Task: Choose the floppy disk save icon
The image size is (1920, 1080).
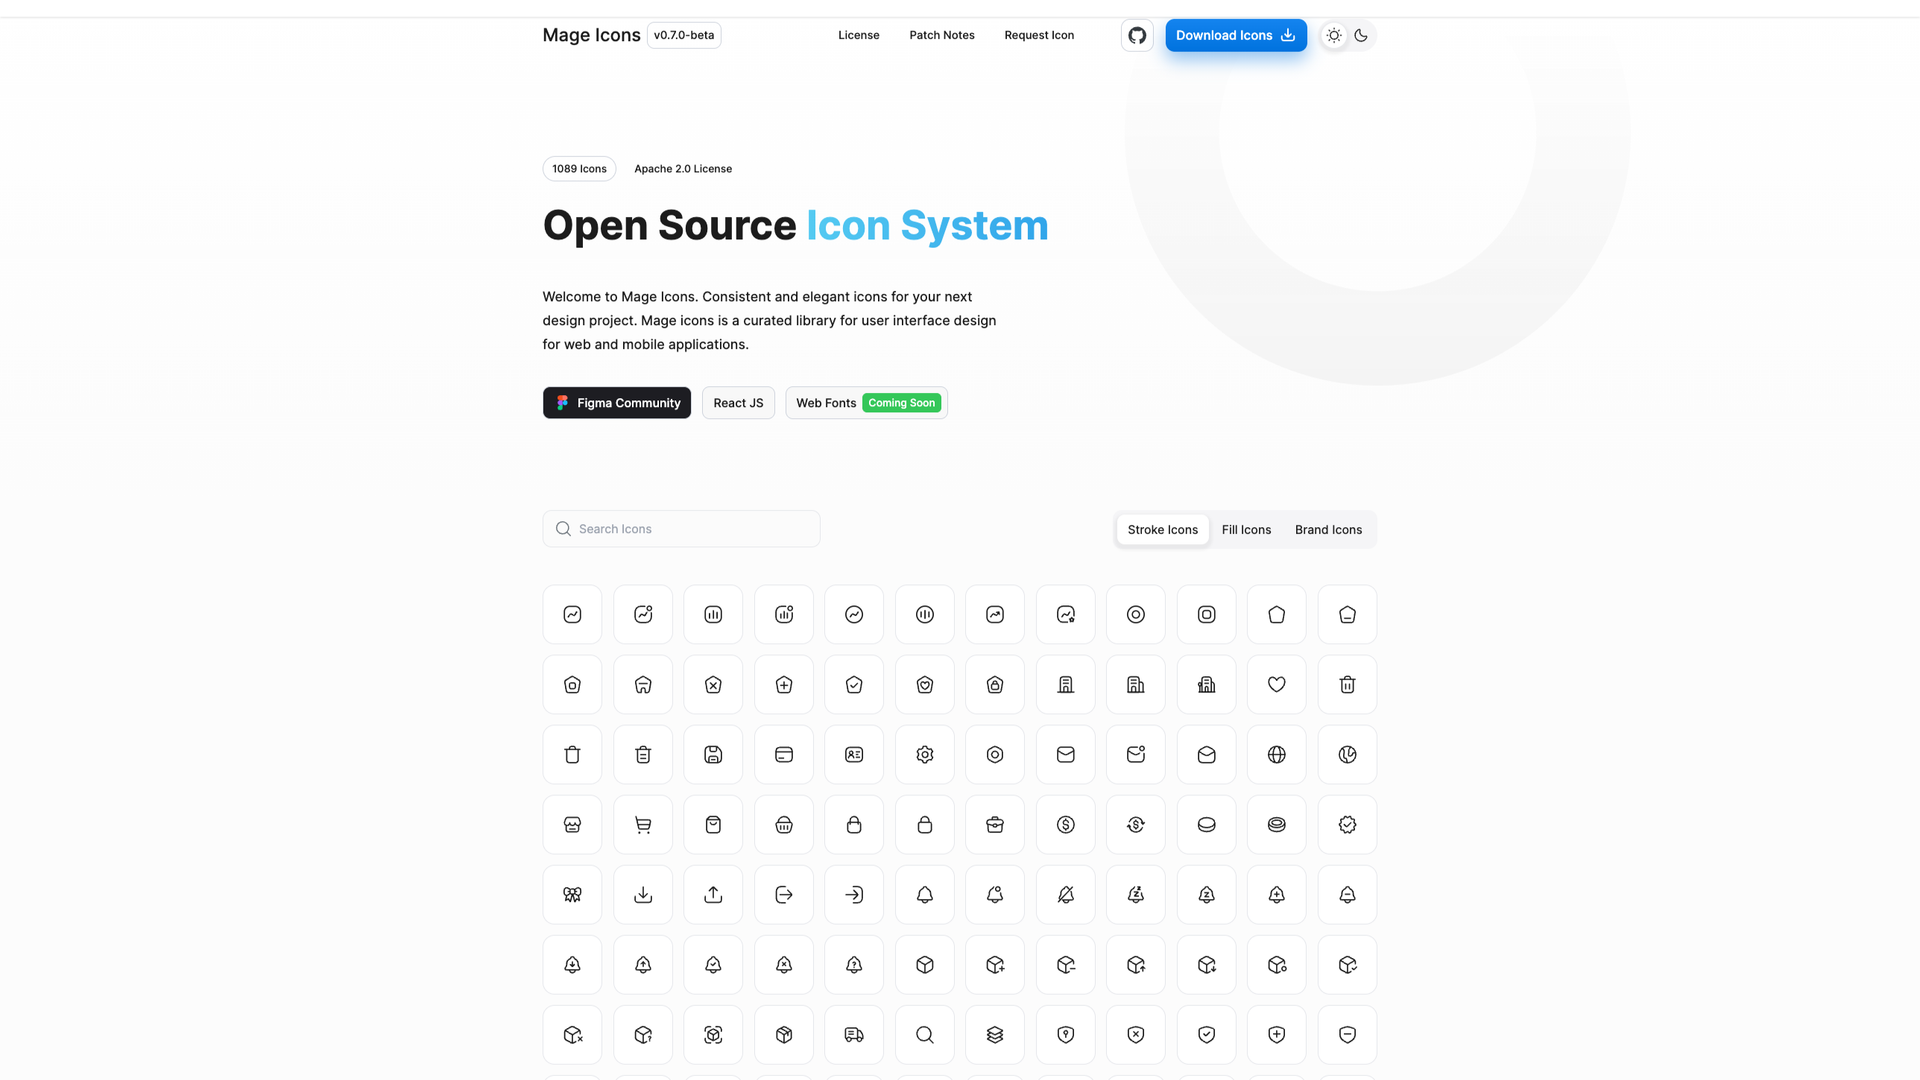Action: pyautogui.click(x=713, y=755)
